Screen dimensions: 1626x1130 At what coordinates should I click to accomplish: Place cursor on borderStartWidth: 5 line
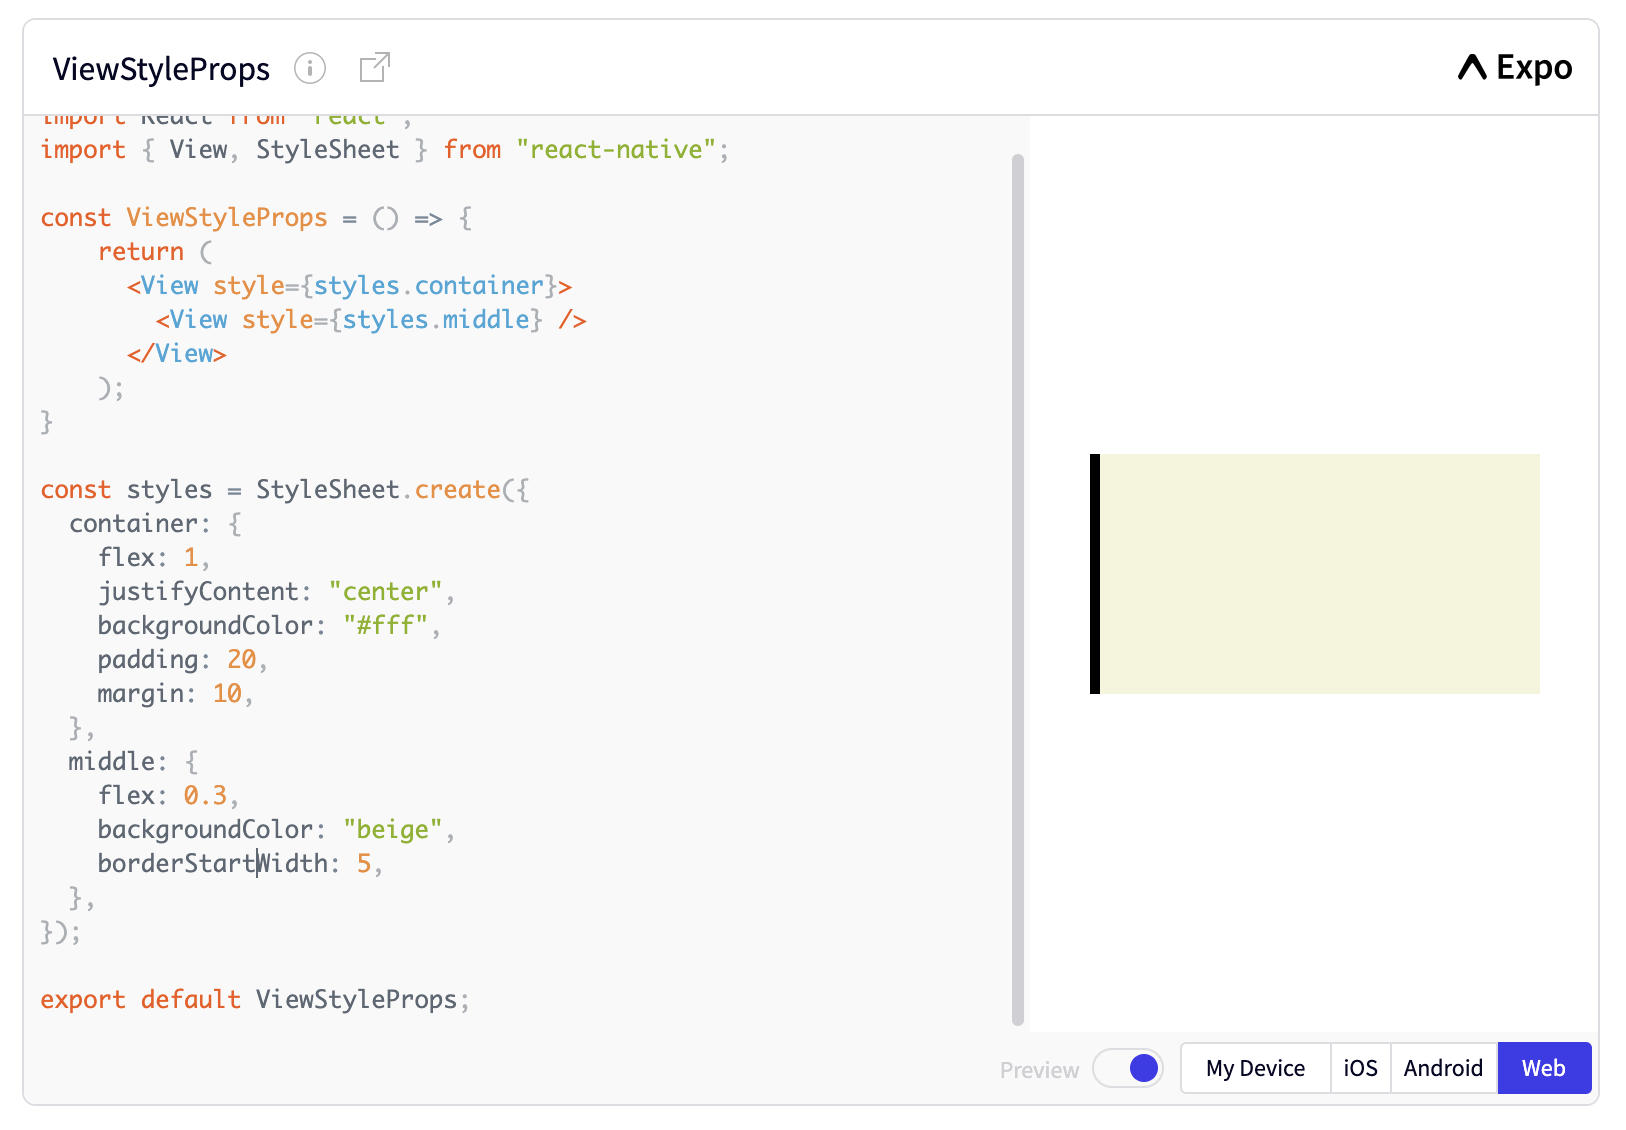click(240, 863)
